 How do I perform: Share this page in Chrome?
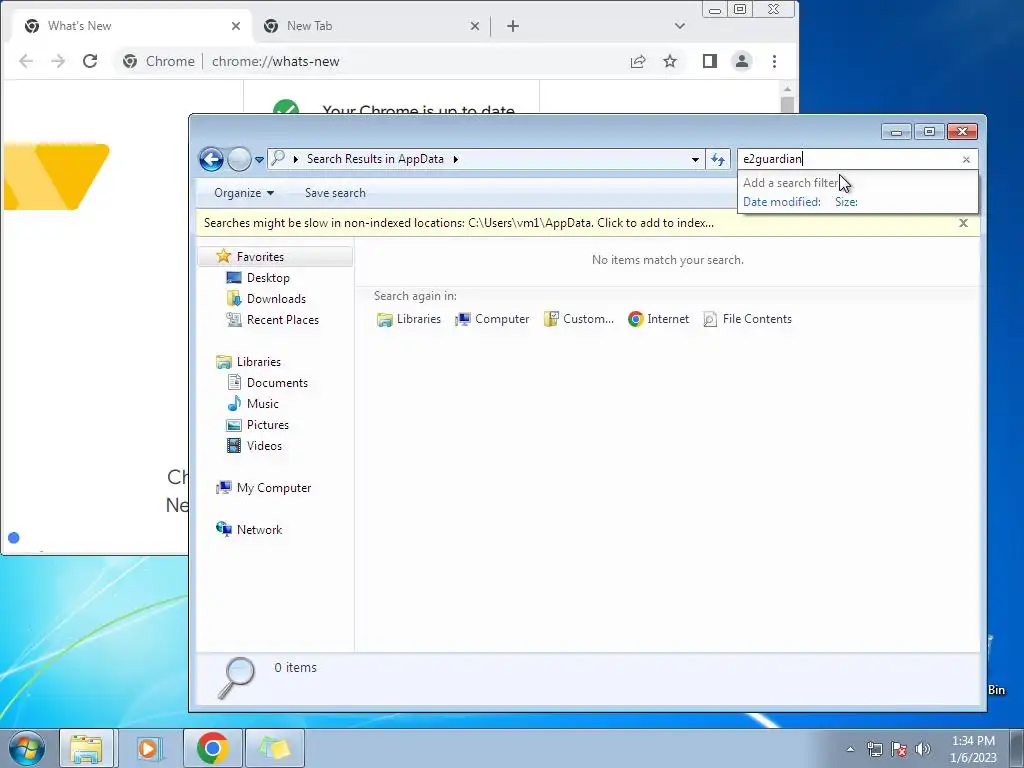pos(638,61)
